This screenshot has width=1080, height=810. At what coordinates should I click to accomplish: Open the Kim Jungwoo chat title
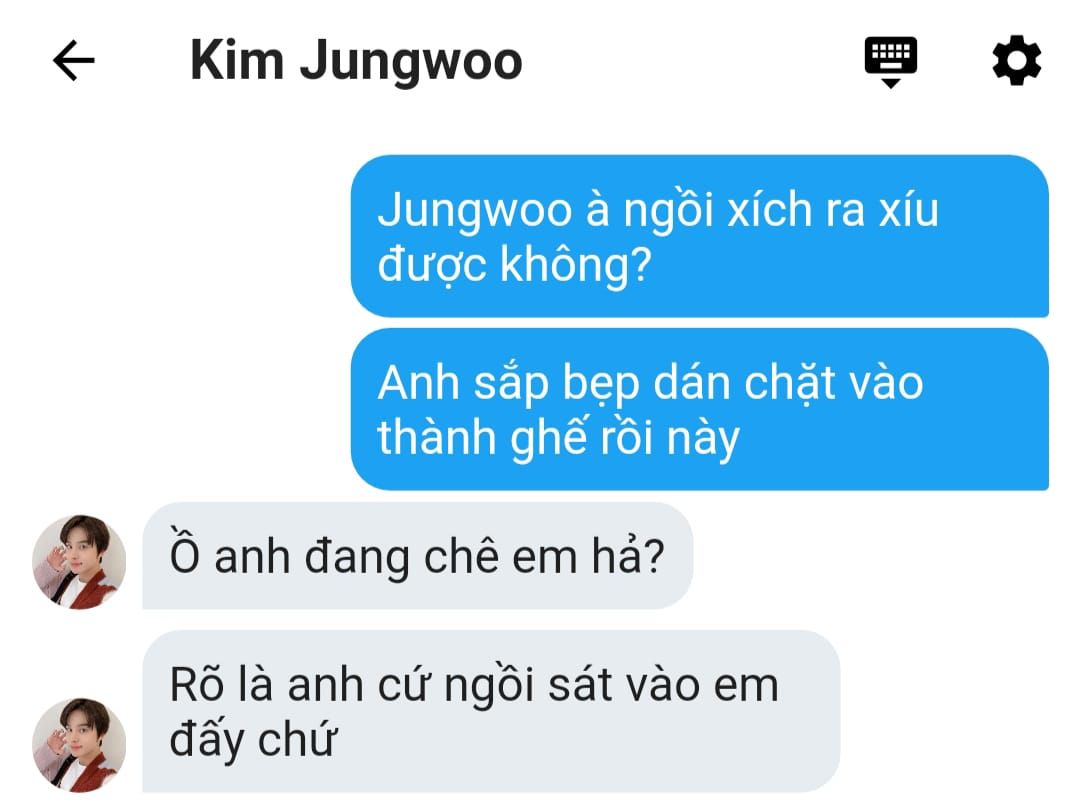(356, 62)
